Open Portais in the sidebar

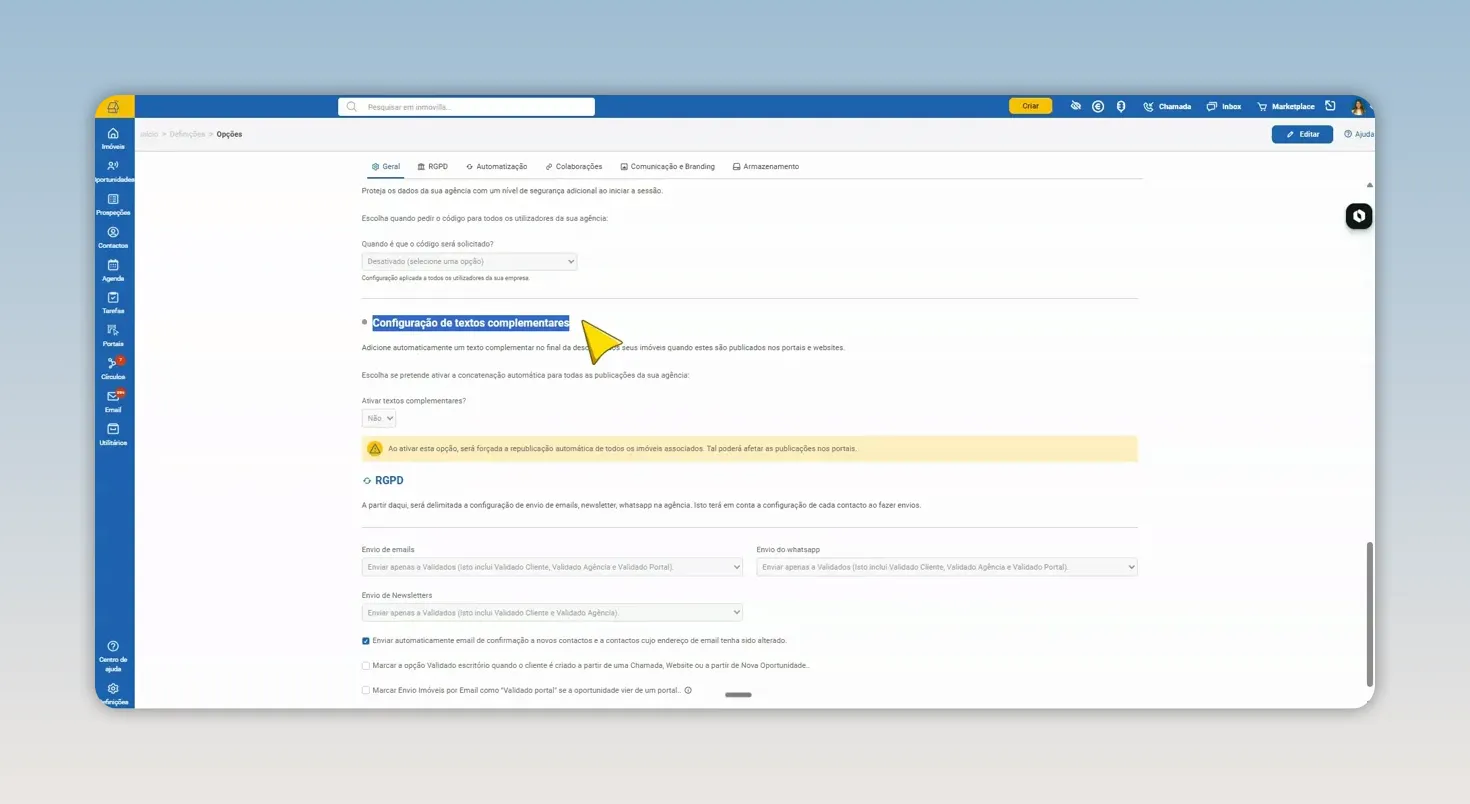coord(113,336)
